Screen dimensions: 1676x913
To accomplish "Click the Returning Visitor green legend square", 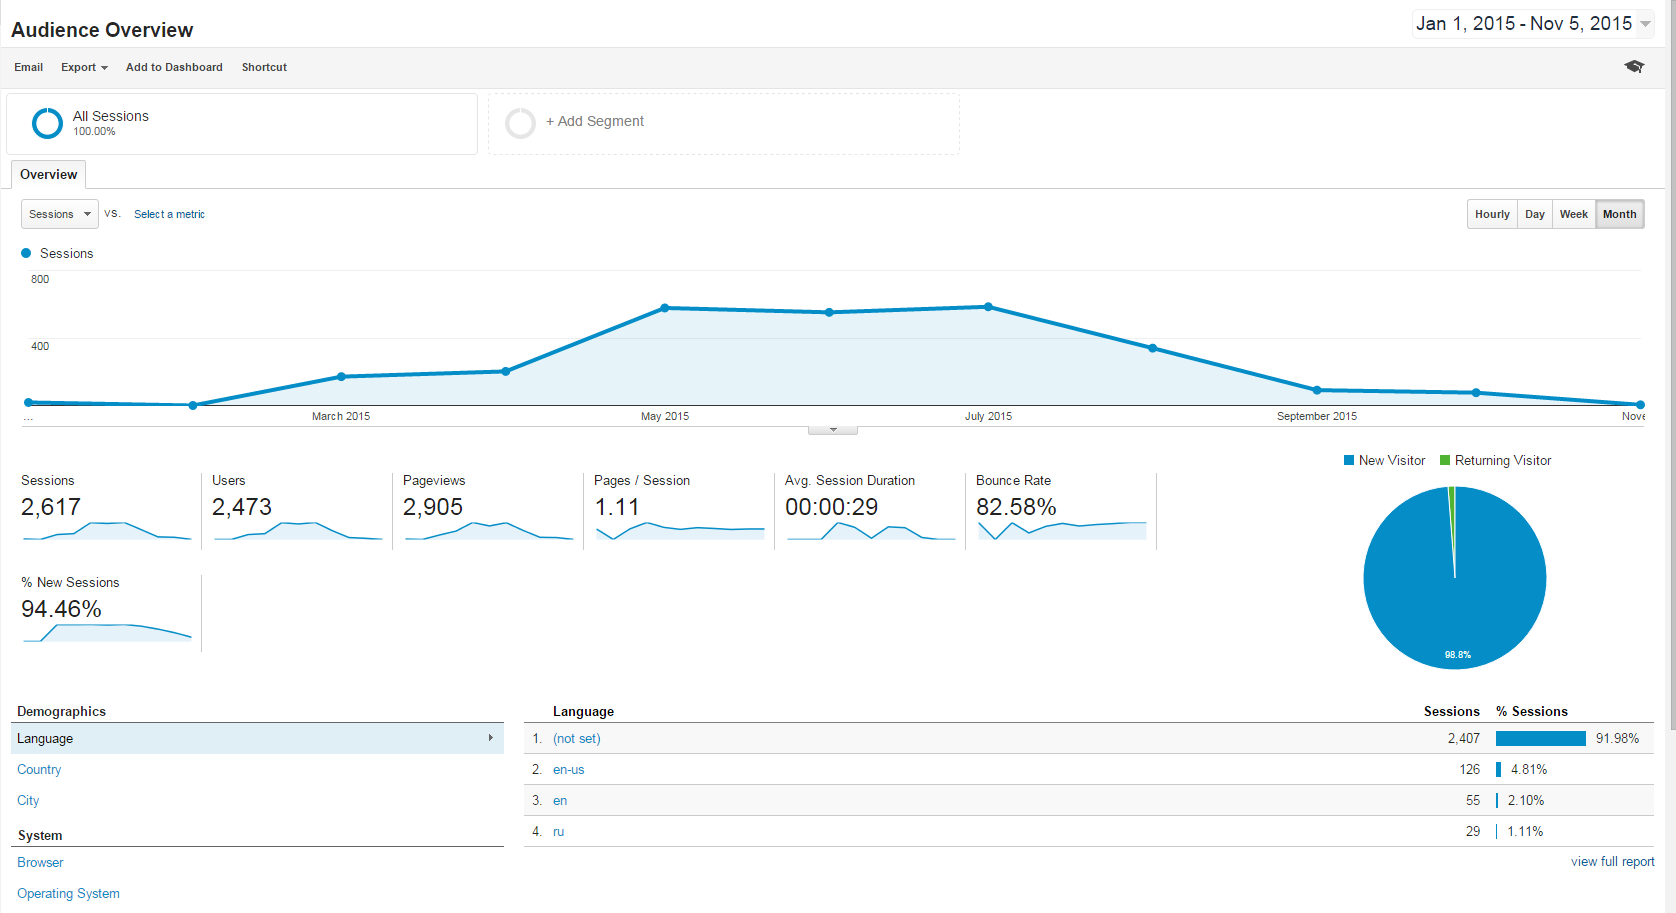I will [x=1445, y=460].
